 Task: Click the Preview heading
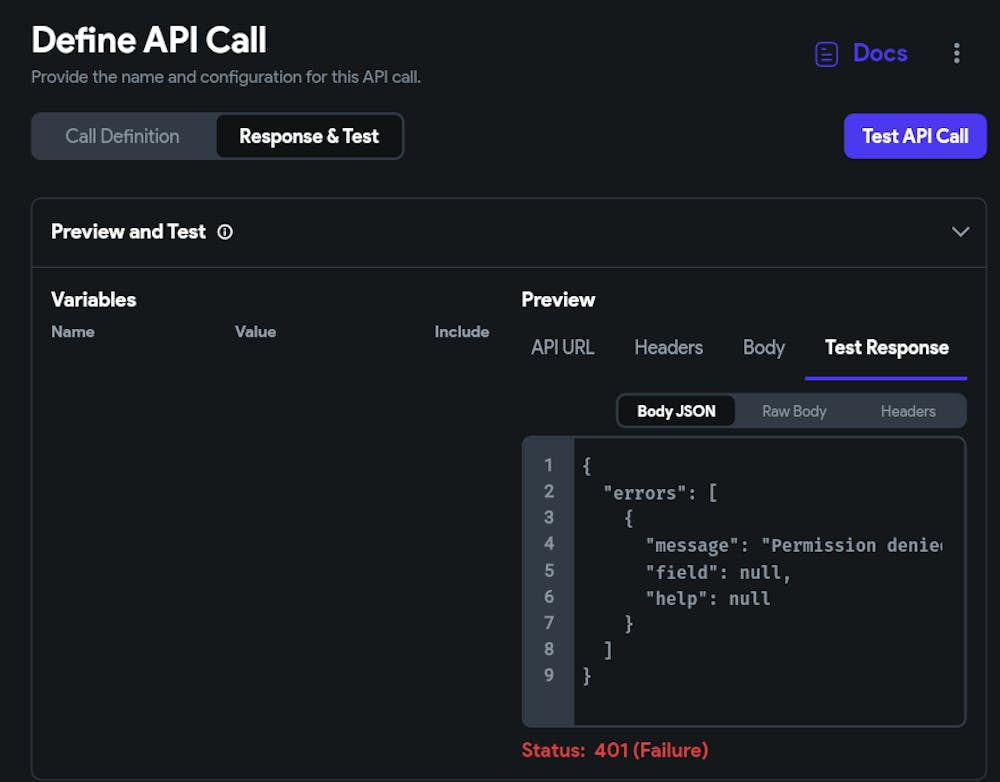pos(558,300)
